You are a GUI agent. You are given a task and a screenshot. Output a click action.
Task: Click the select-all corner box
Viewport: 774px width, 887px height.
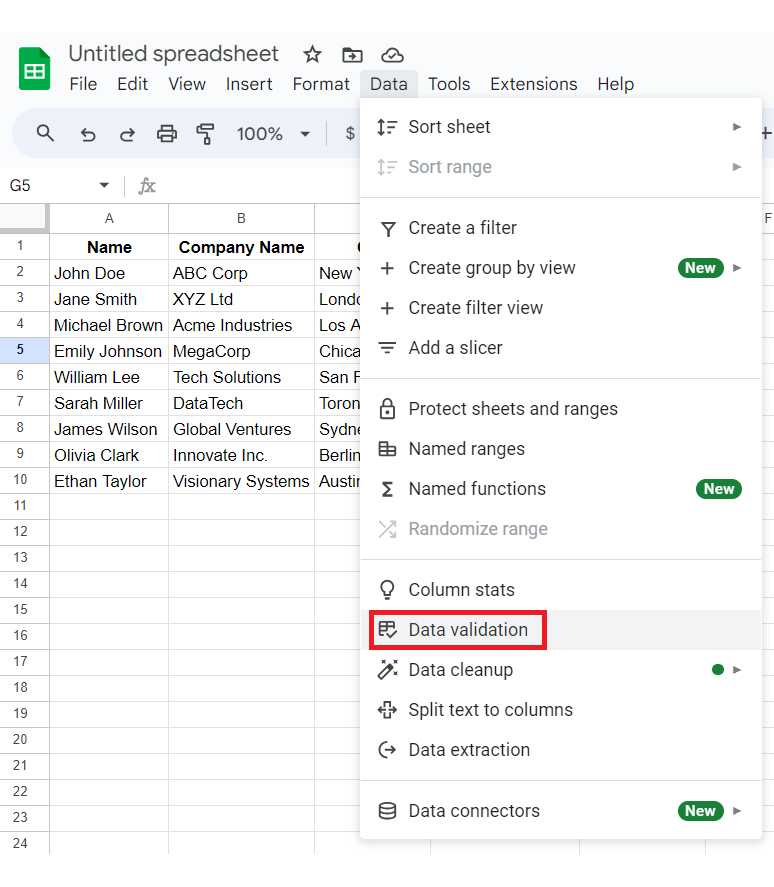click(23, 218)
